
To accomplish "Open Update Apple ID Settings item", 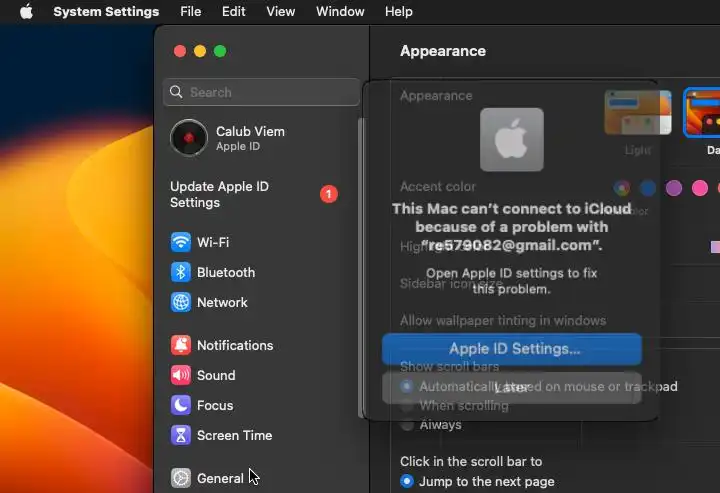I will 254,195.
